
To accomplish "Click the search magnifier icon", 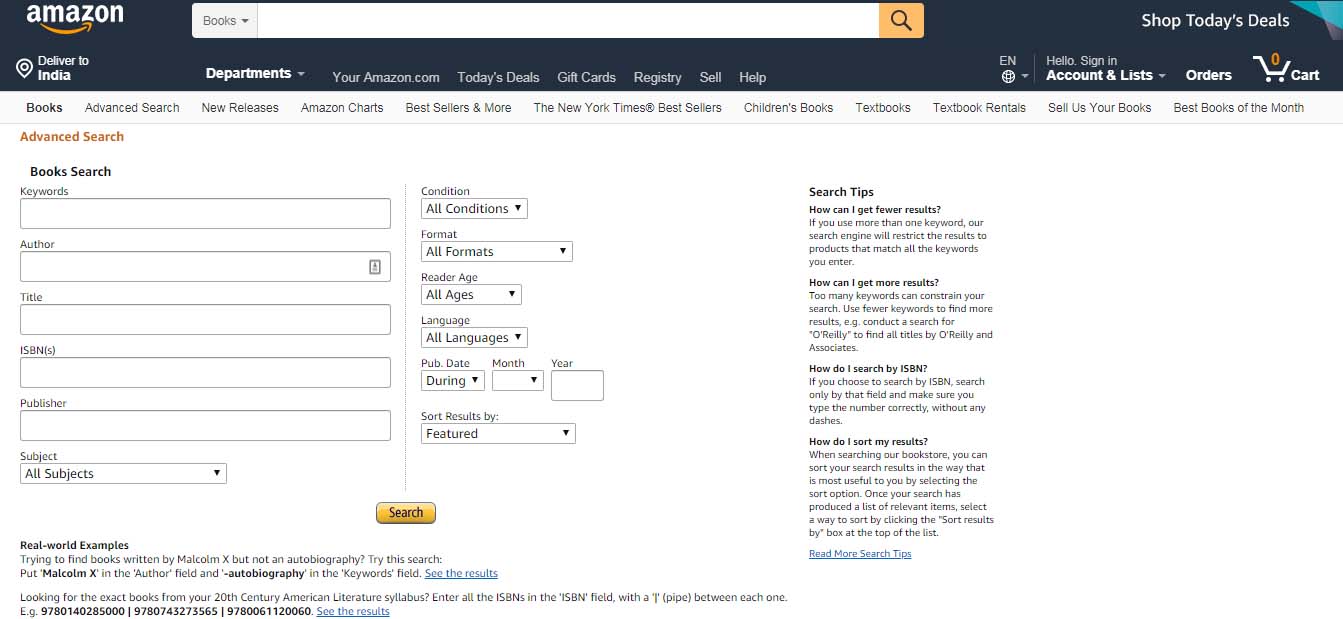I will (x=899, y=19).
